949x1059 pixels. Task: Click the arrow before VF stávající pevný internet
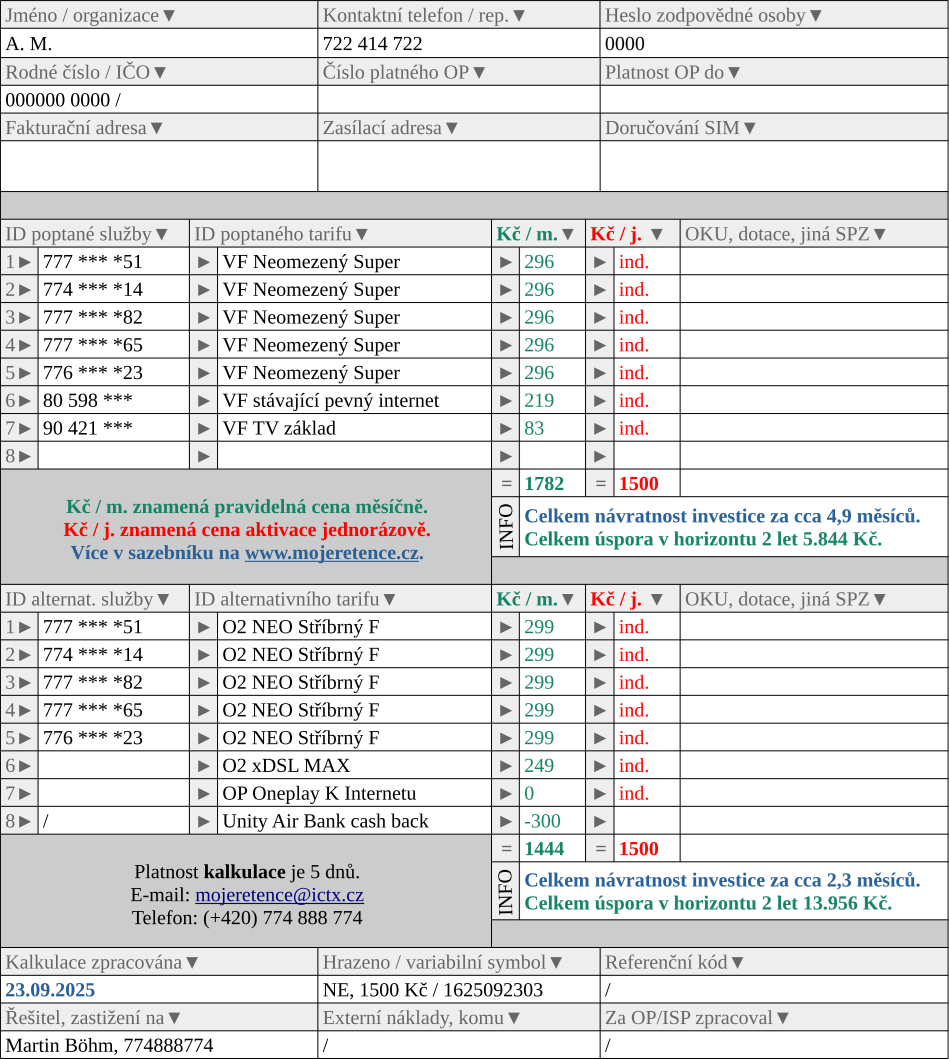pos(204,400)
